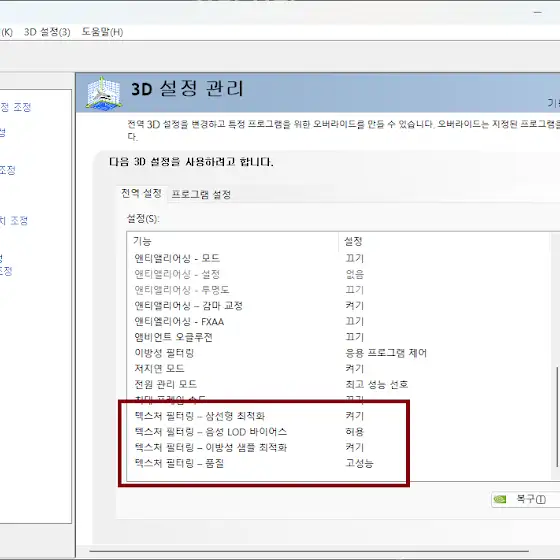Click the 3D settings header cube icon
The image size is (560, 560).
[104, 93]
